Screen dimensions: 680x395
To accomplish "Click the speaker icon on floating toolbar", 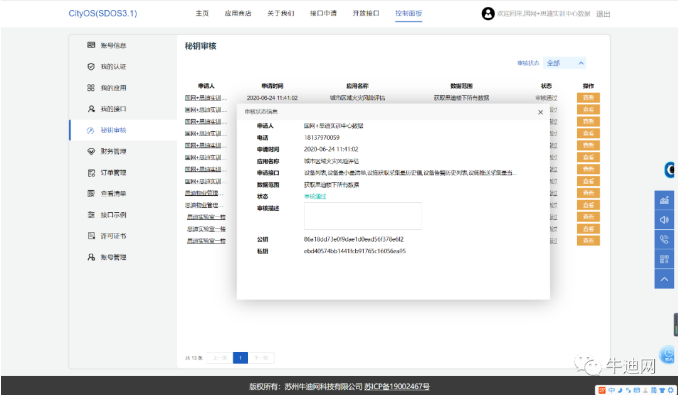I will coord(664,220).
